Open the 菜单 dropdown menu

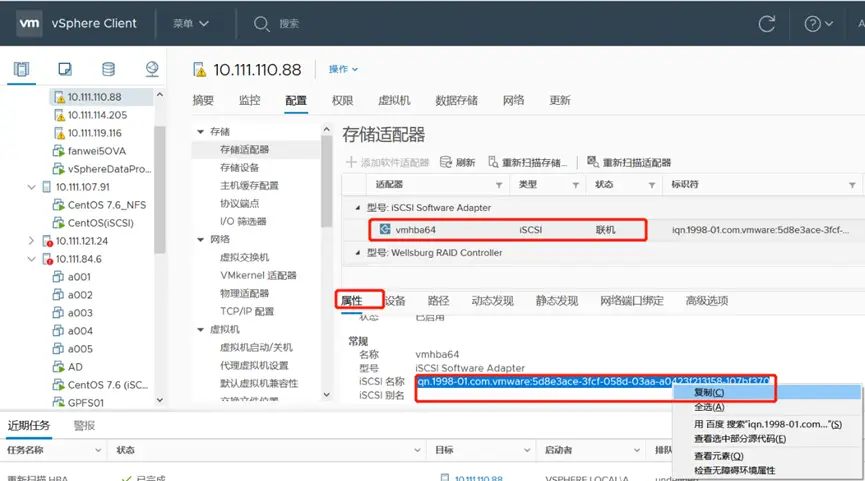click(191, 24)
